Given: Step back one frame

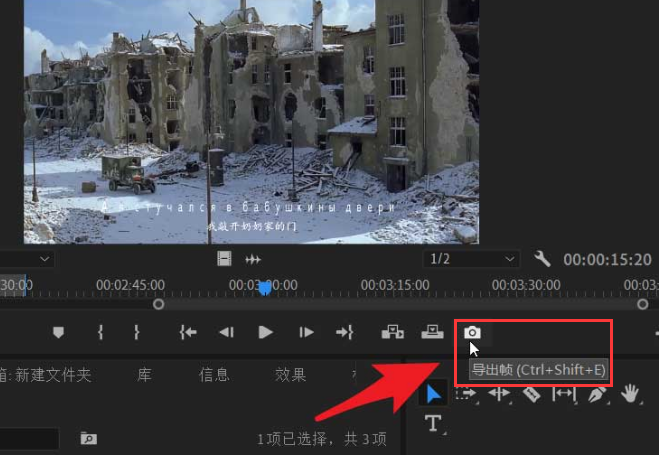Looking at the screenshot, I should coord(227,332).
